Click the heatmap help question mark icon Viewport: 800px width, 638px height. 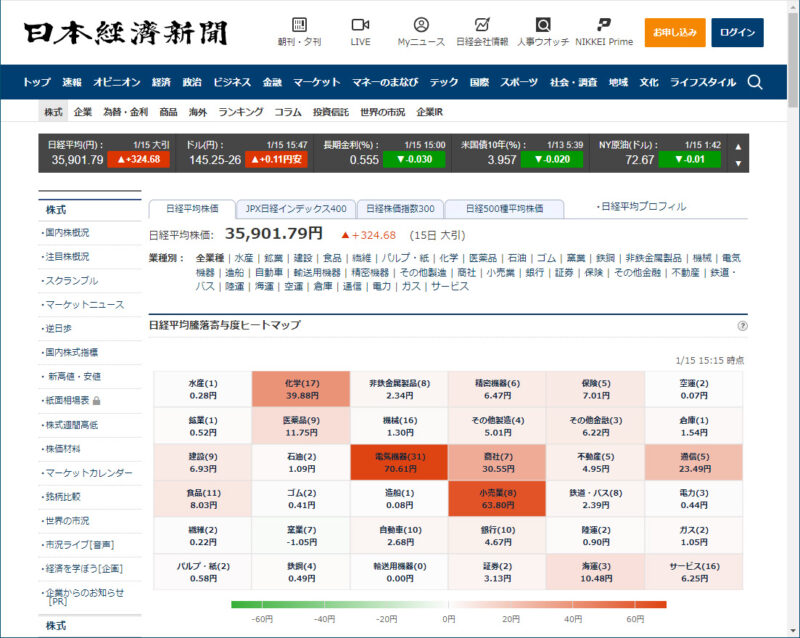point(742,326)
